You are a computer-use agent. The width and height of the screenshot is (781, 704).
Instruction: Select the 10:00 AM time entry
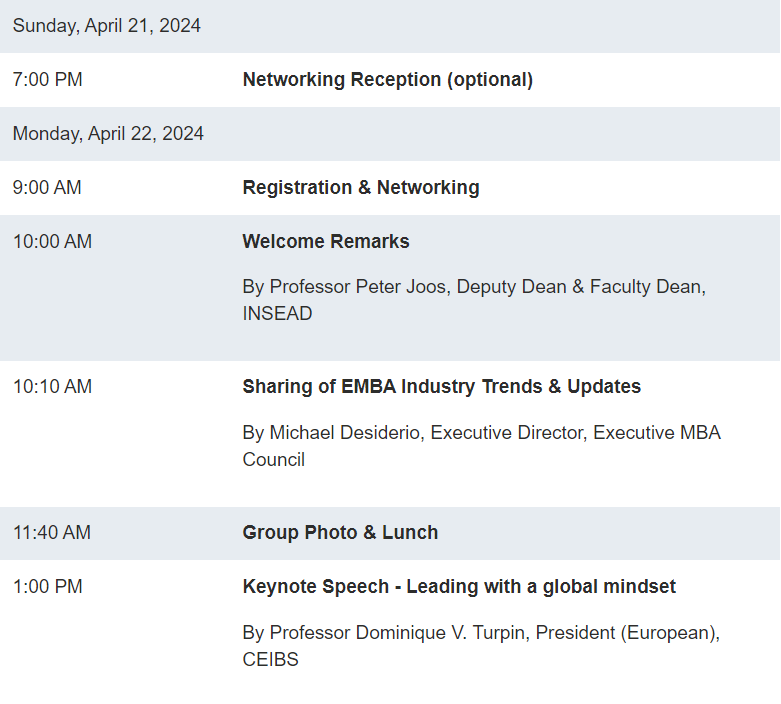(x=52, y=242)
